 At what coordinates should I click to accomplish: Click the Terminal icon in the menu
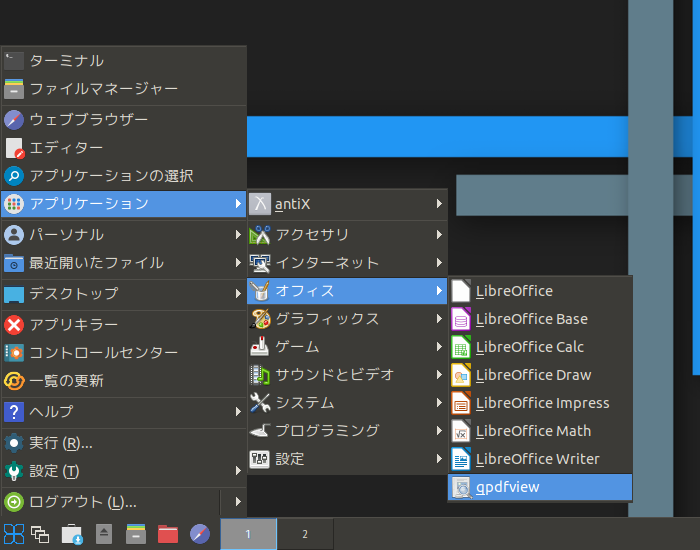coord(14,61)
